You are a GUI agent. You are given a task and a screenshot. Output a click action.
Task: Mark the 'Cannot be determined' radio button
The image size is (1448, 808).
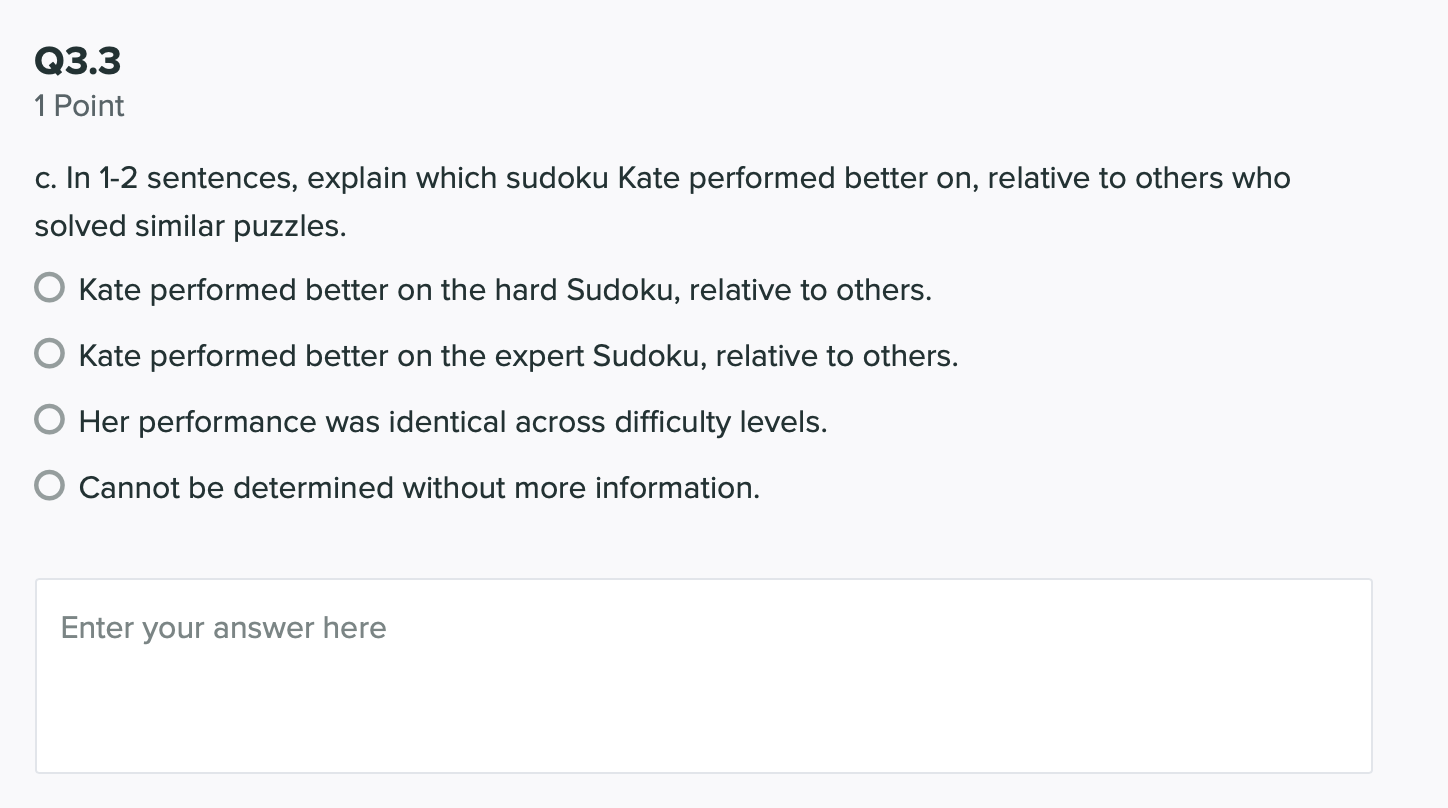click(x=49, y=486)
